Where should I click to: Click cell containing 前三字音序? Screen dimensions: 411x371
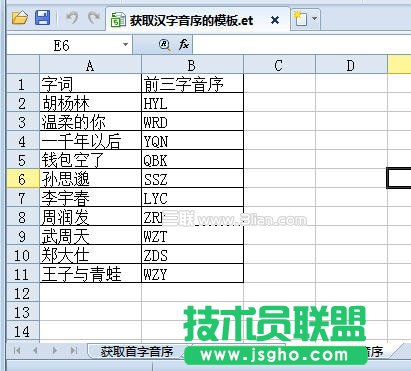coord(192,84)
